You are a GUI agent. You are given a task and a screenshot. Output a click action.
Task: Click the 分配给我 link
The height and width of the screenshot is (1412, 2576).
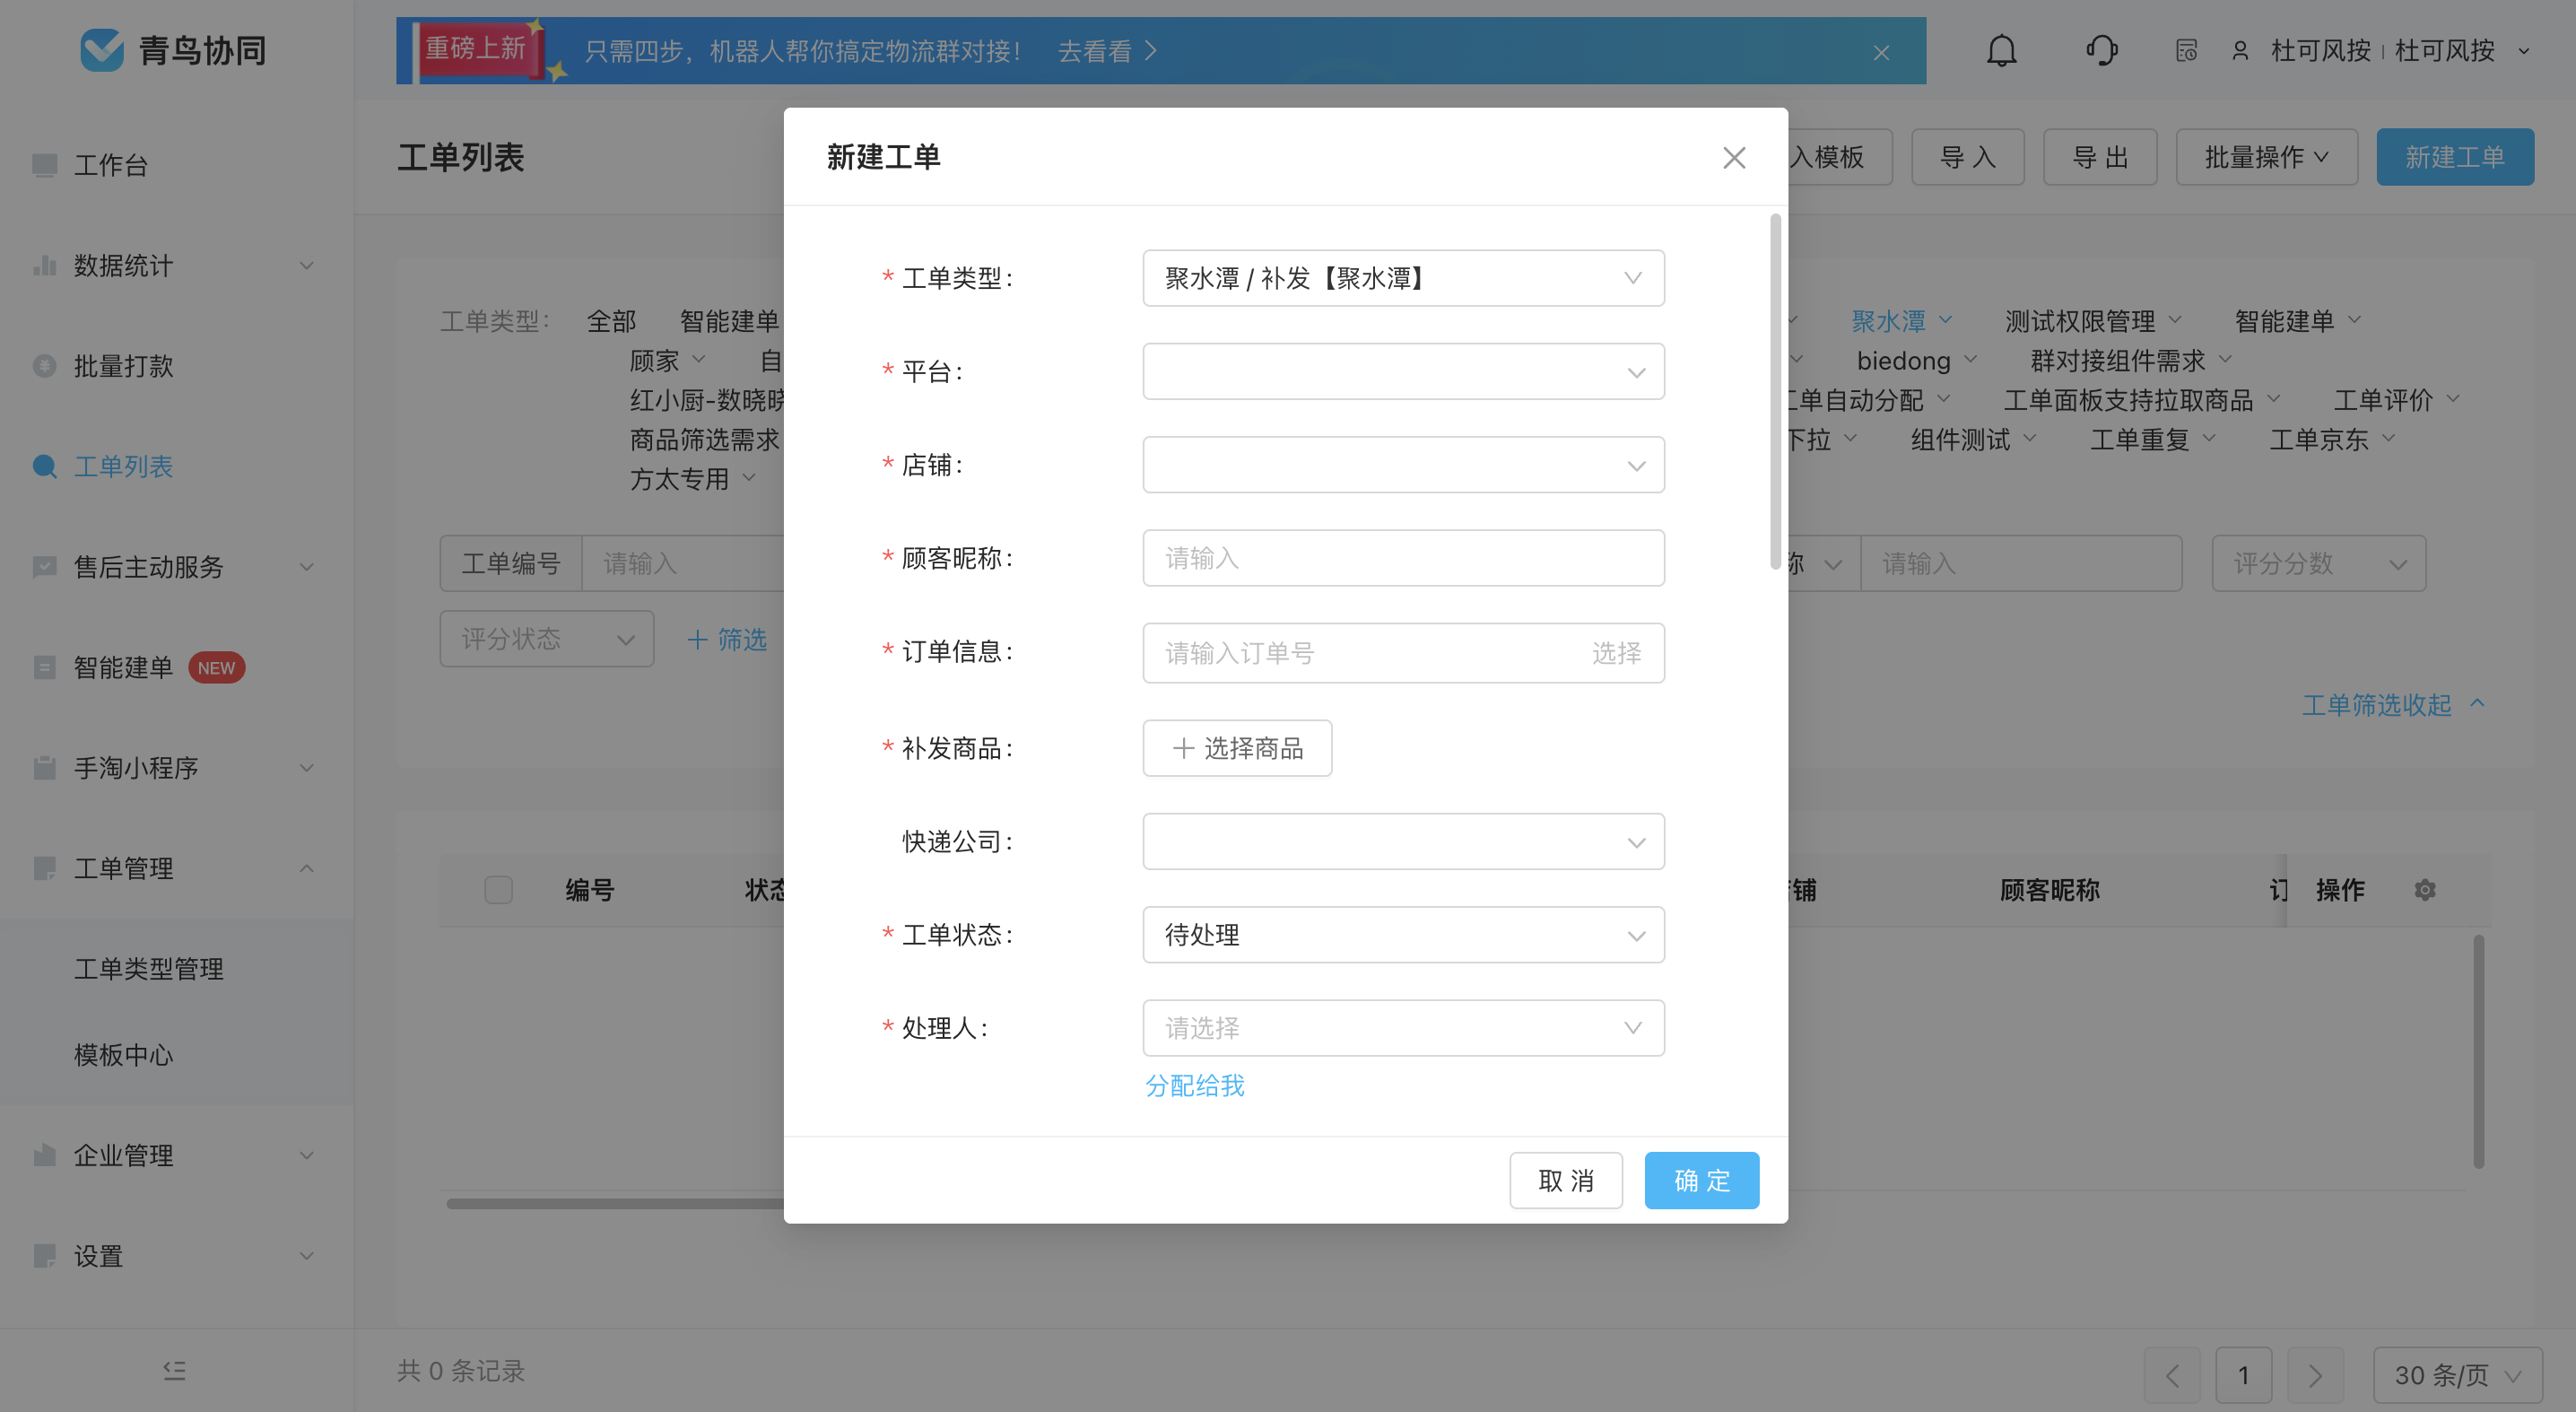click(x=1194, y=1086)
